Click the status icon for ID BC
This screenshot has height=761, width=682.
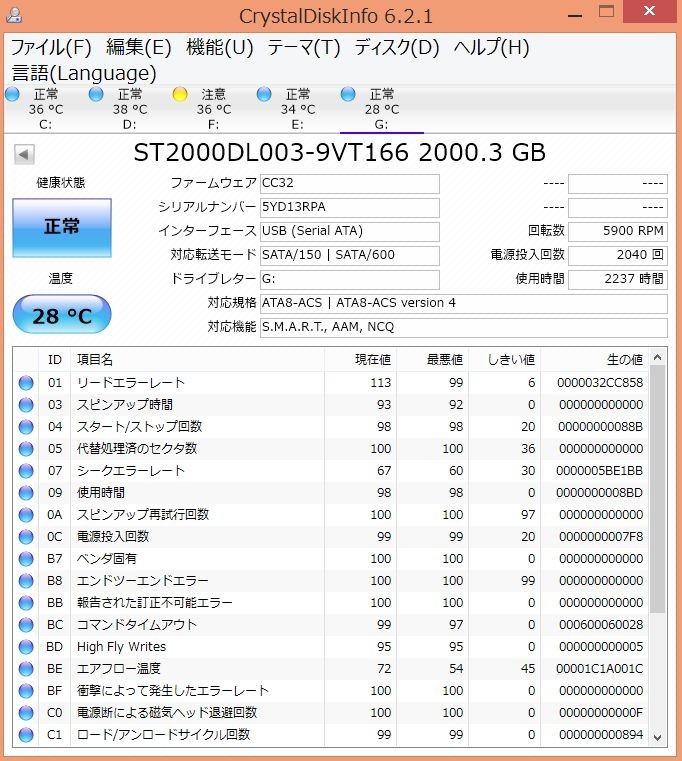click(26, 625)
